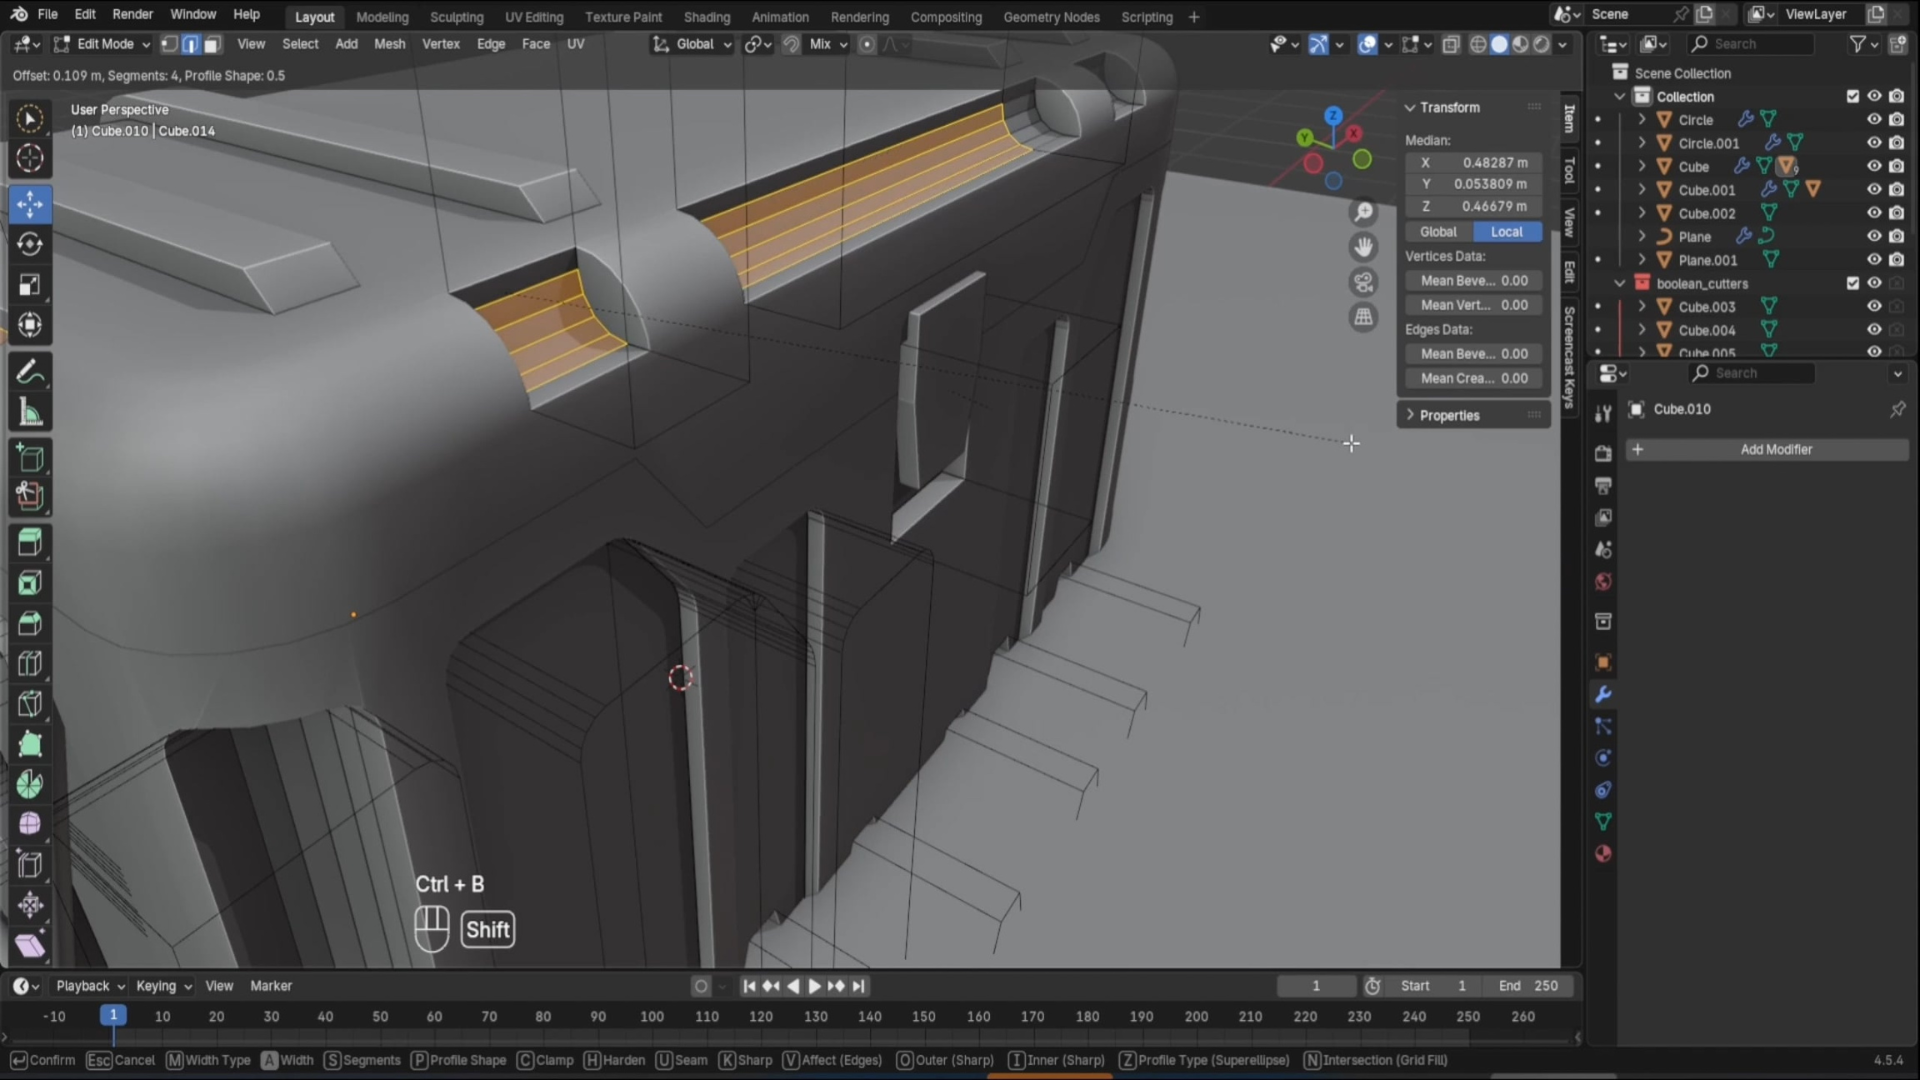Click the Loop Cut tool

(30, 664)
